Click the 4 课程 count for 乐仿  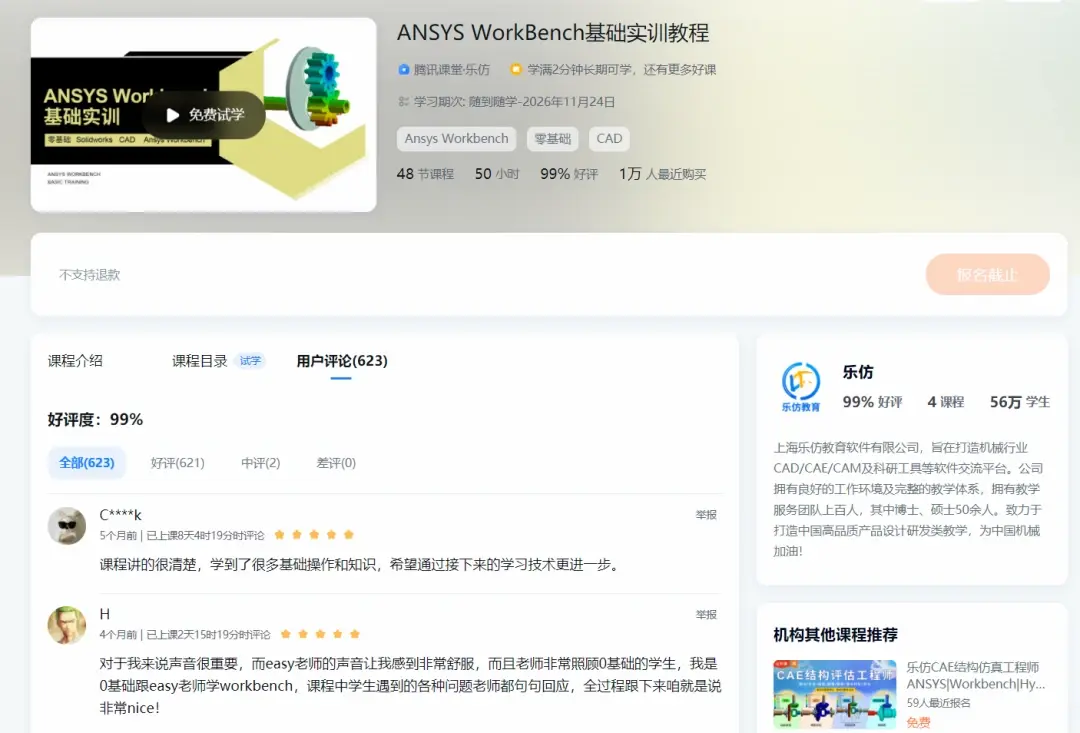click(946, 402)
